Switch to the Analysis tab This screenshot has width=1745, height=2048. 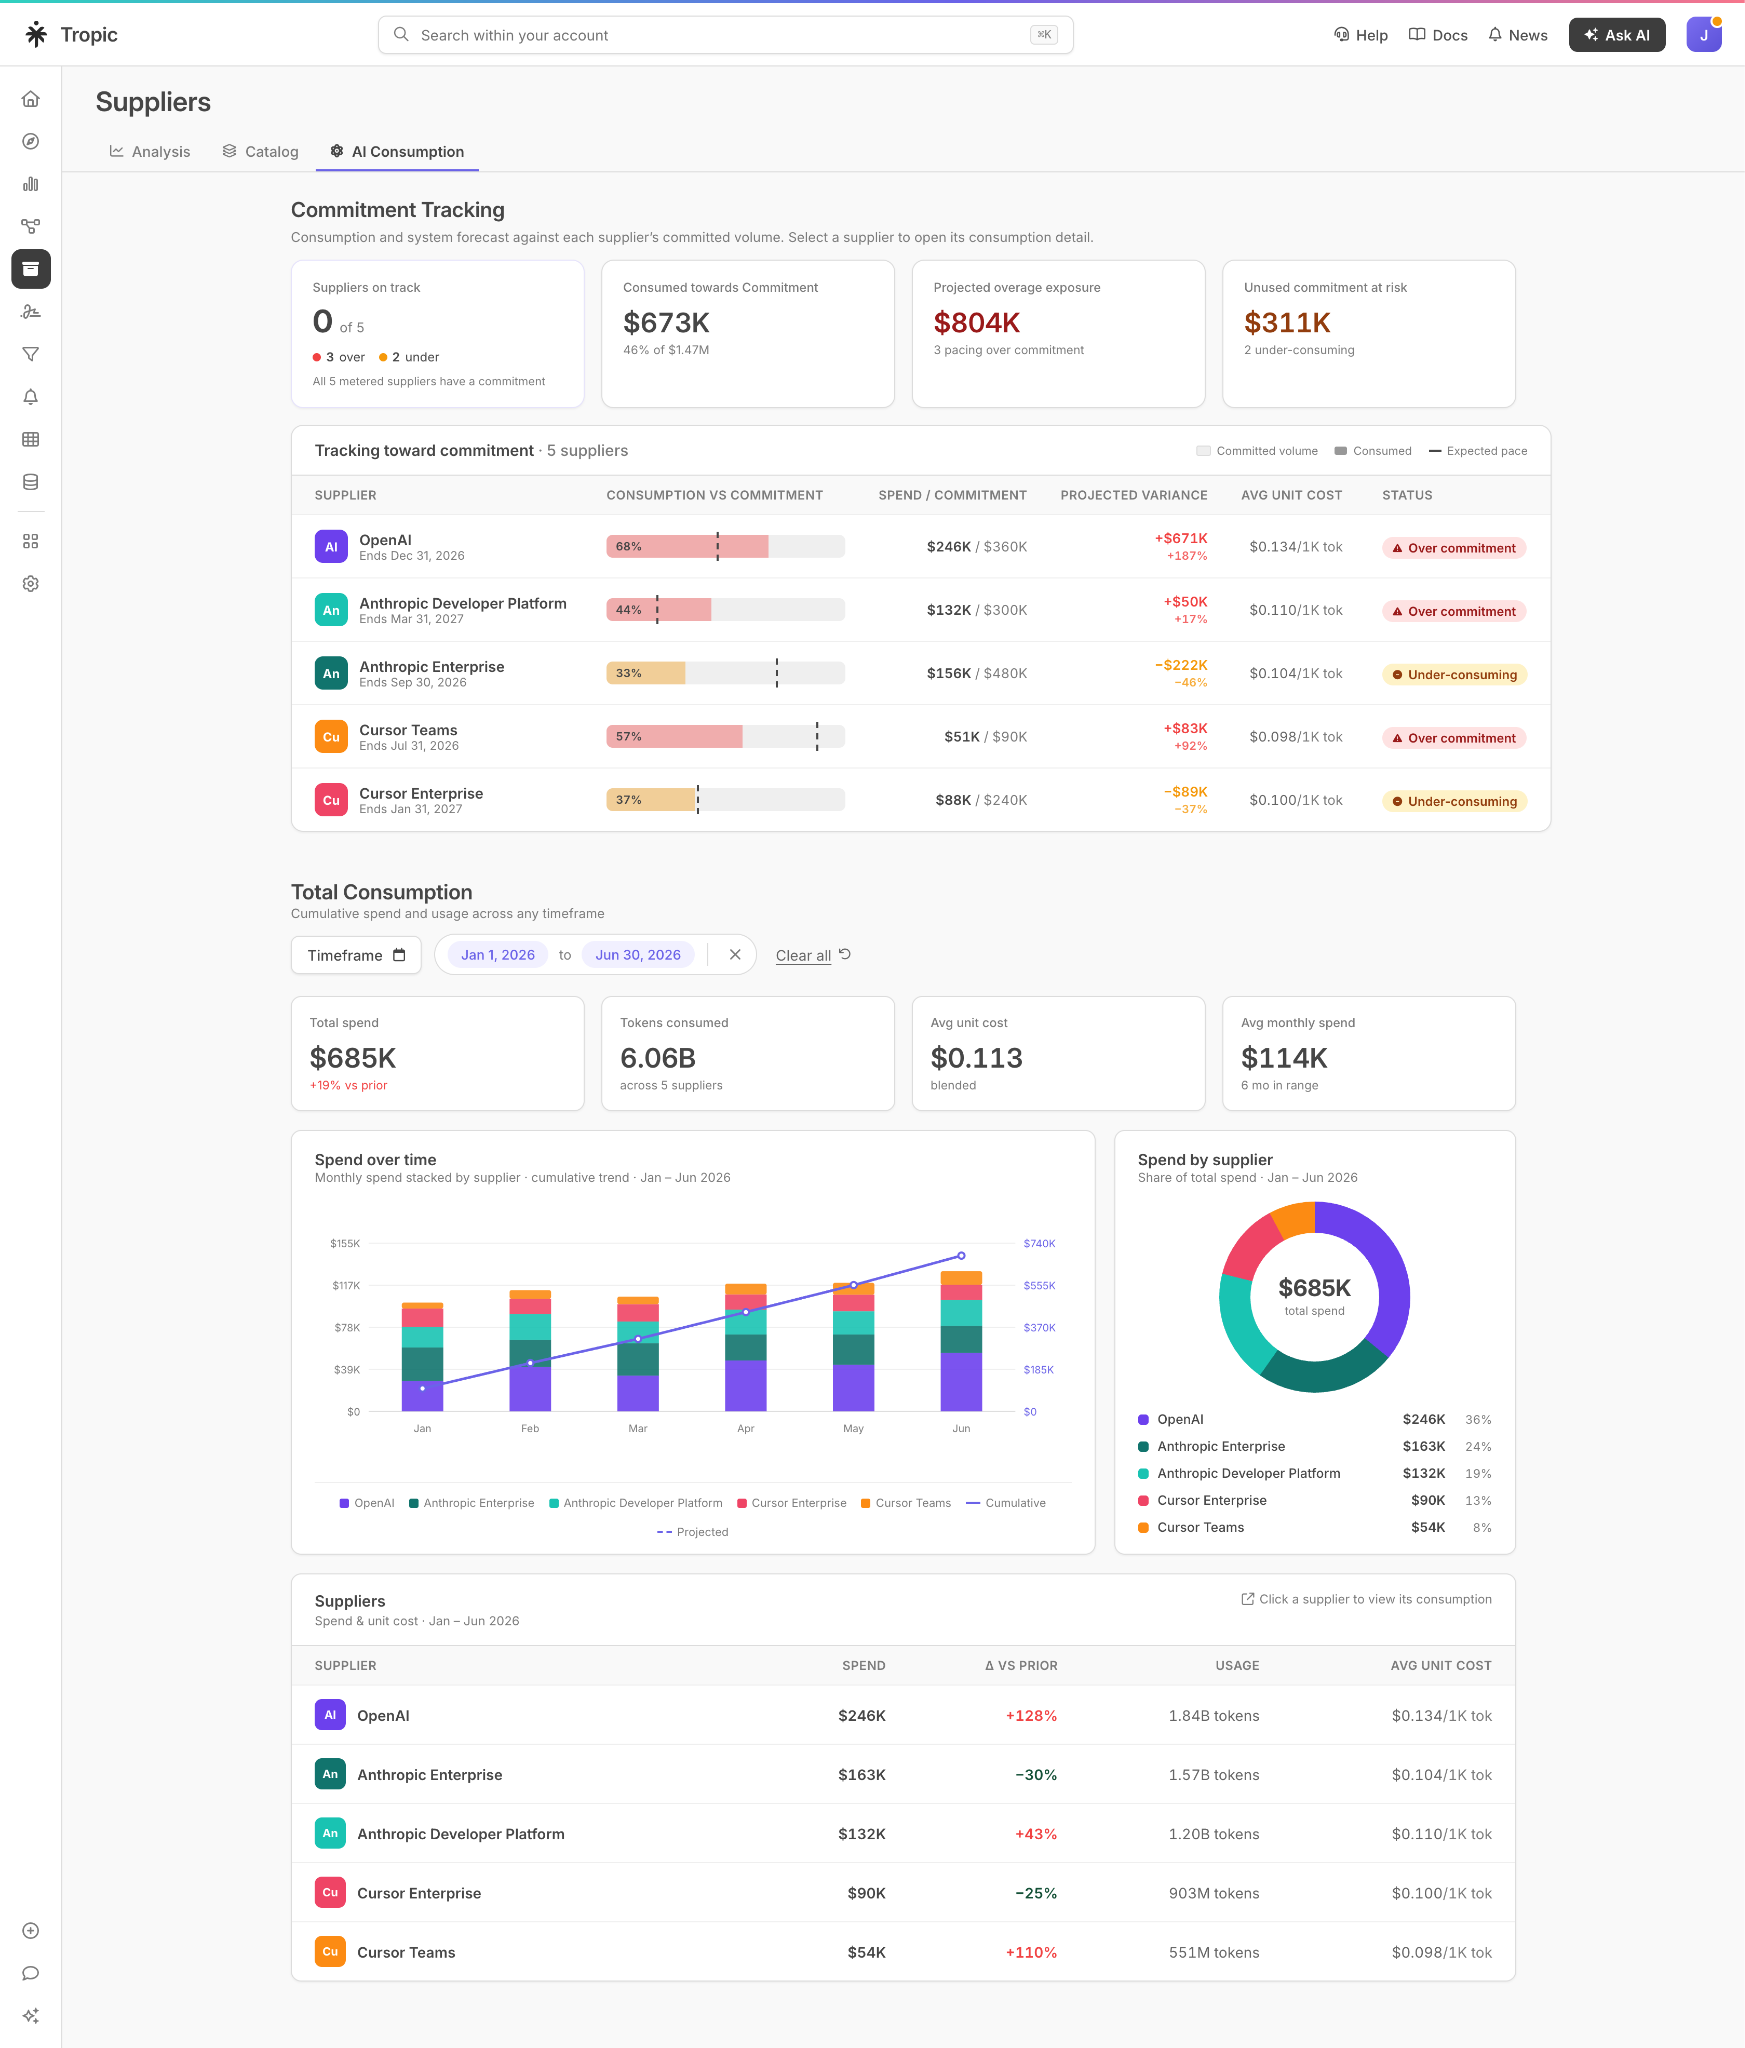pyautogui.click(x=150, y=152)
